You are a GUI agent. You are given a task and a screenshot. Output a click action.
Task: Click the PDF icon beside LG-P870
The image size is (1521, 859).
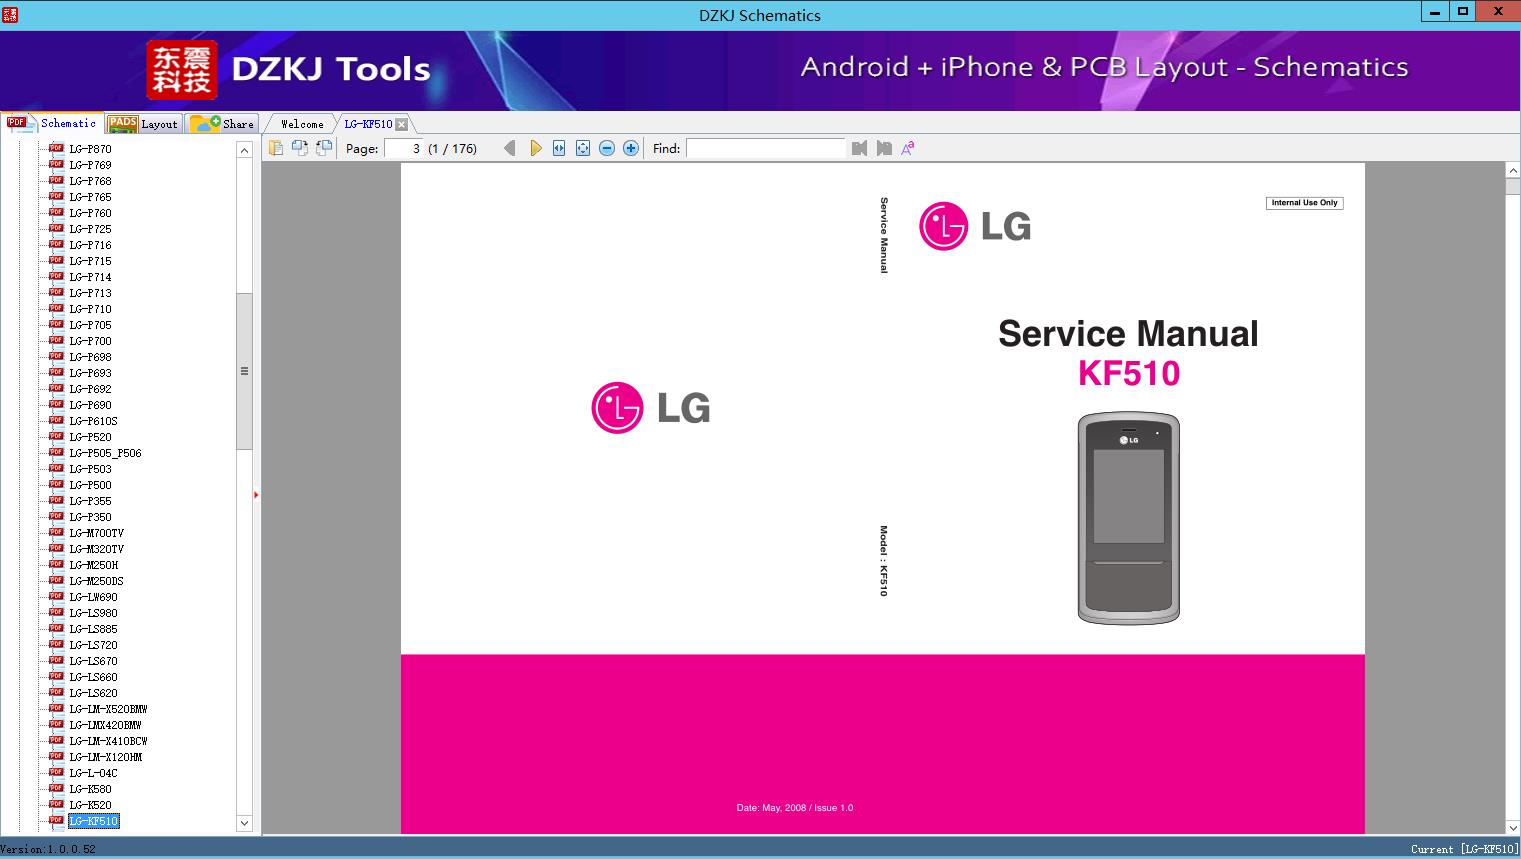[x=57, y=149]
